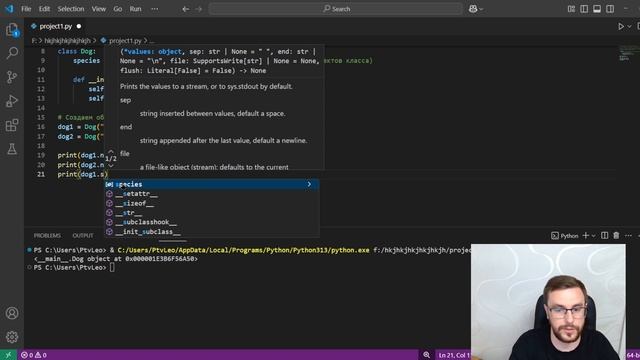Open the Go menu

click(118, 9)
